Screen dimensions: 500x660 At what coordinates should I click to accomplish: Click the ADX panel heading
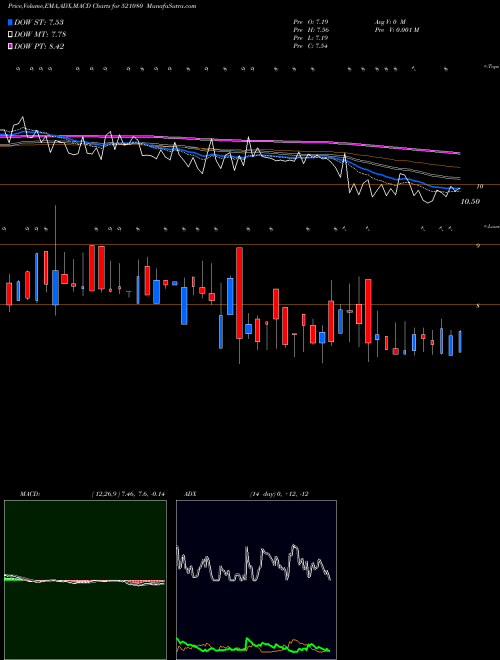point(190,494)
